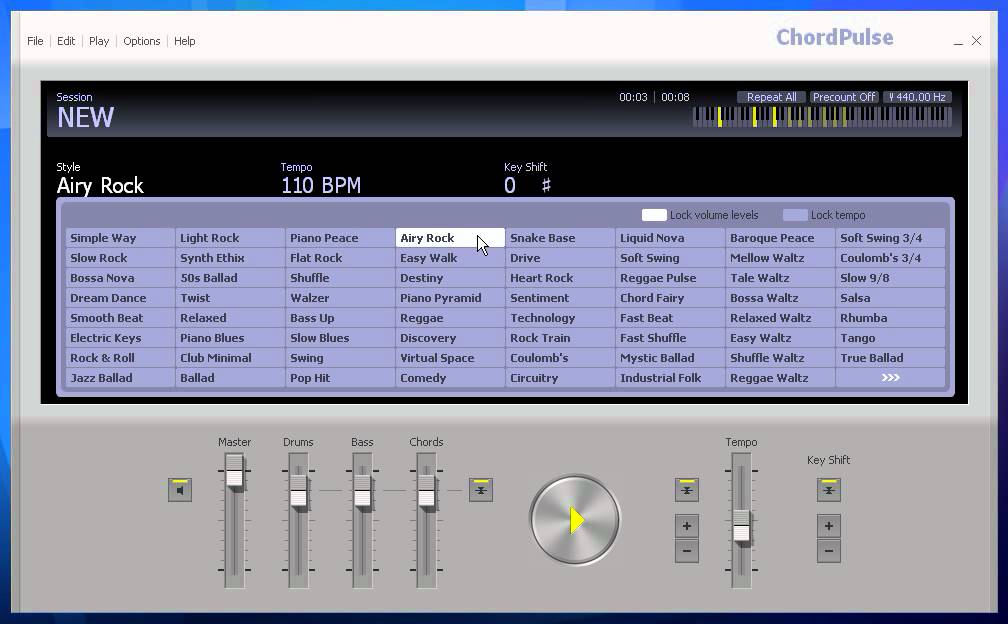Minimize the ChordPulse window
The width and height of the screenshot is (1008, 624).
point(958,41)
